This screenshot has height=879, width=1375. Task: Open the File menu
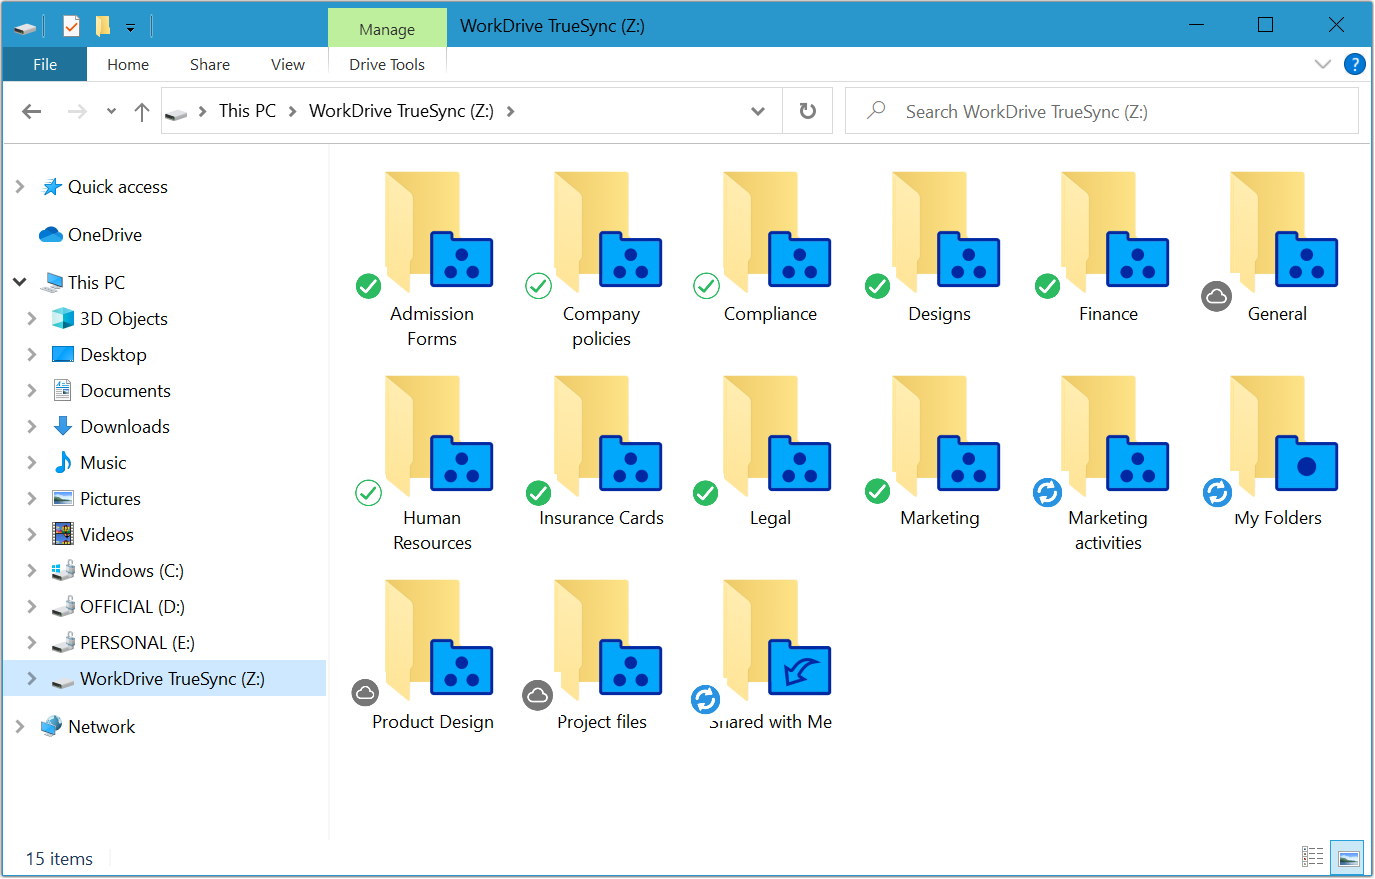pyautogui.click(x=45, y=64)
